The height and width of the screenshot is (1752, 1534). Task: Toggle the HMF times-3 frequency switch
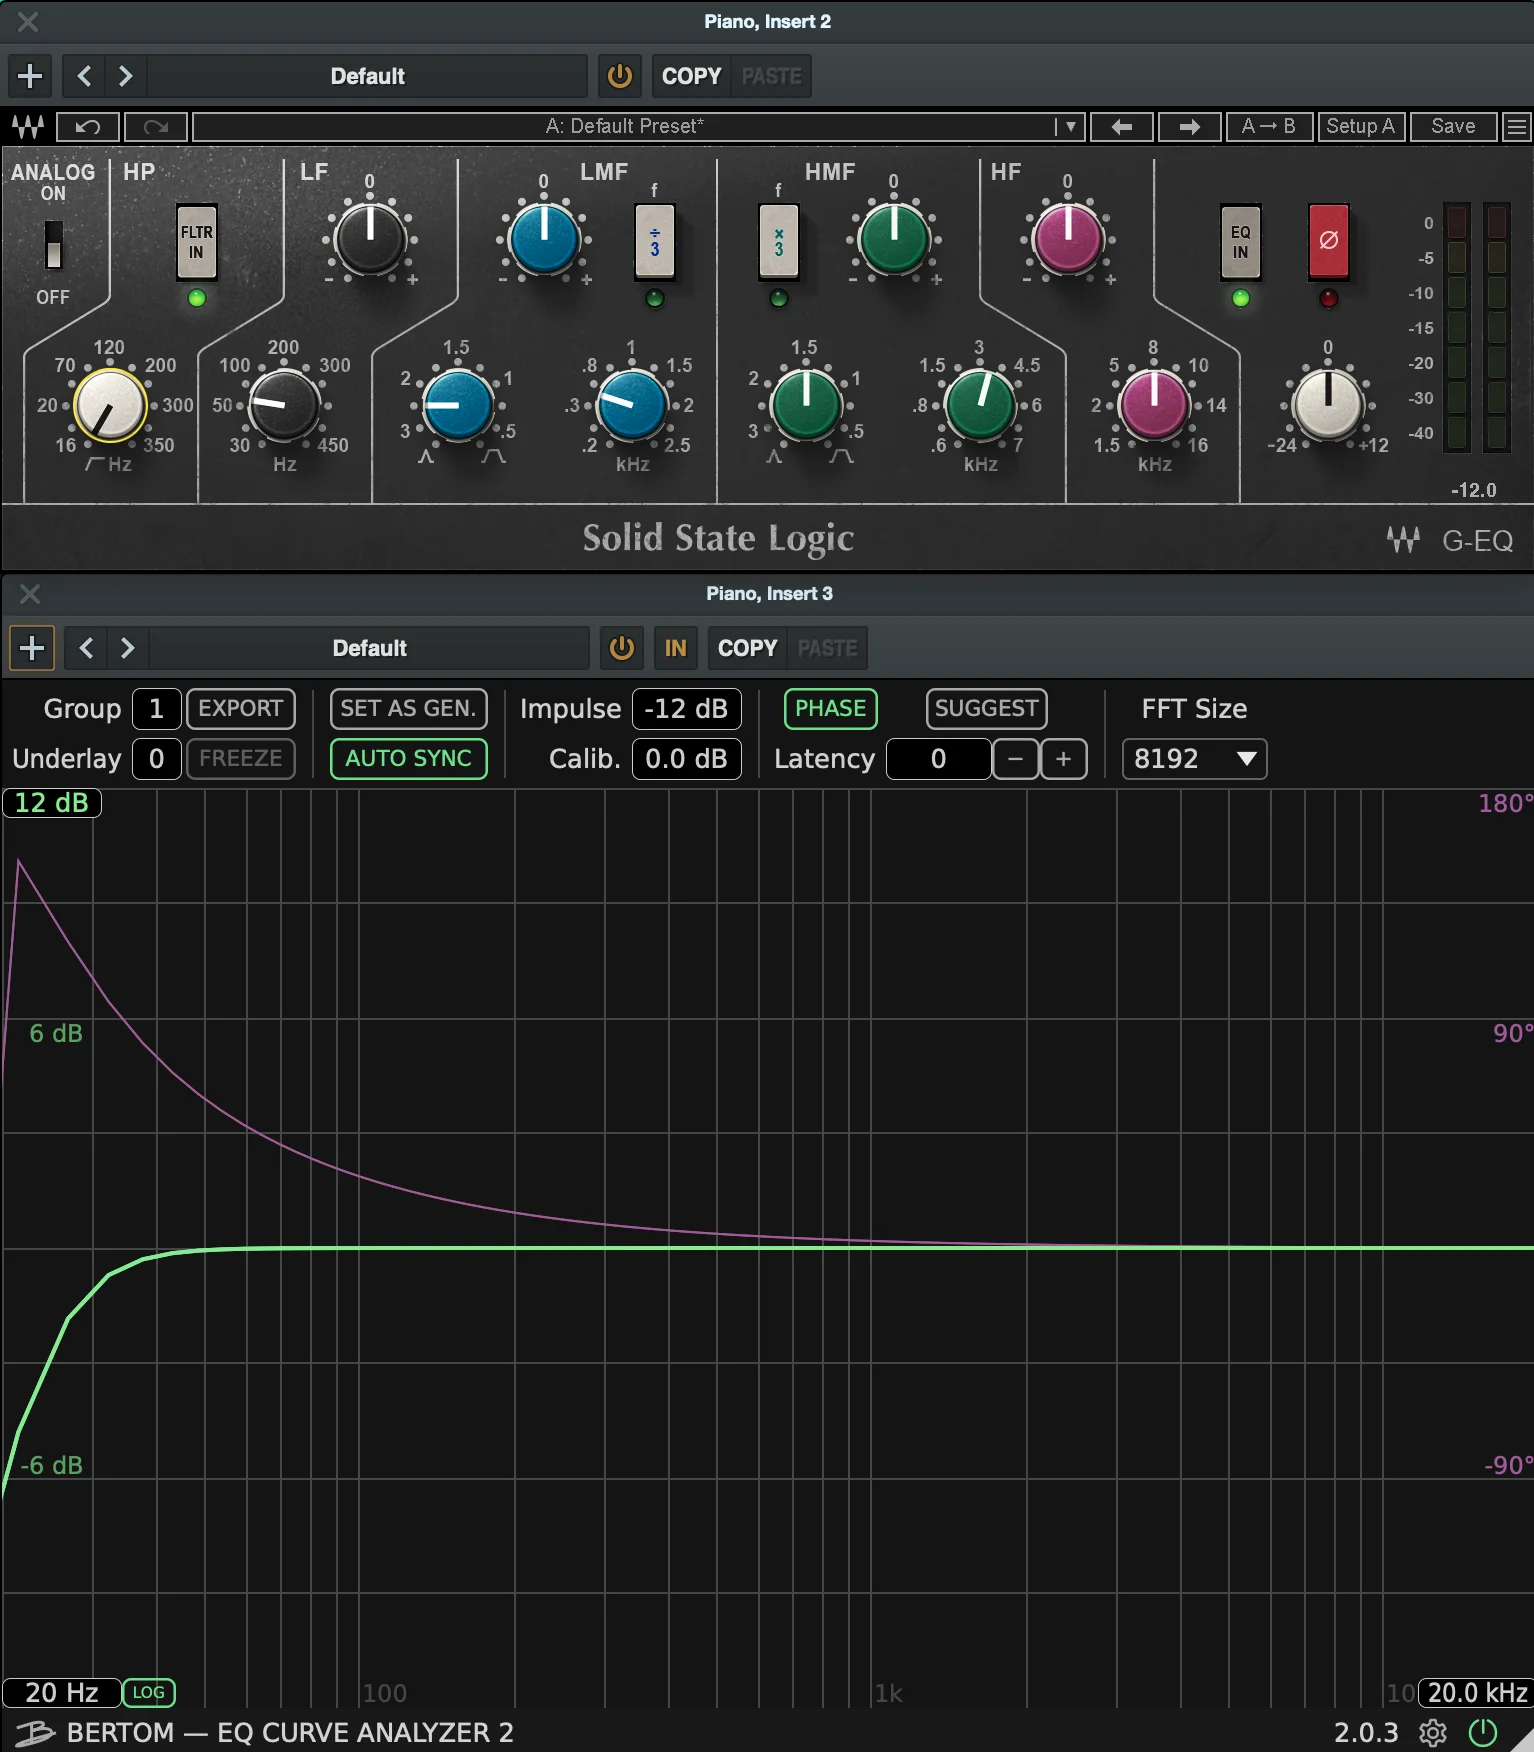click(x=779, y=241)
